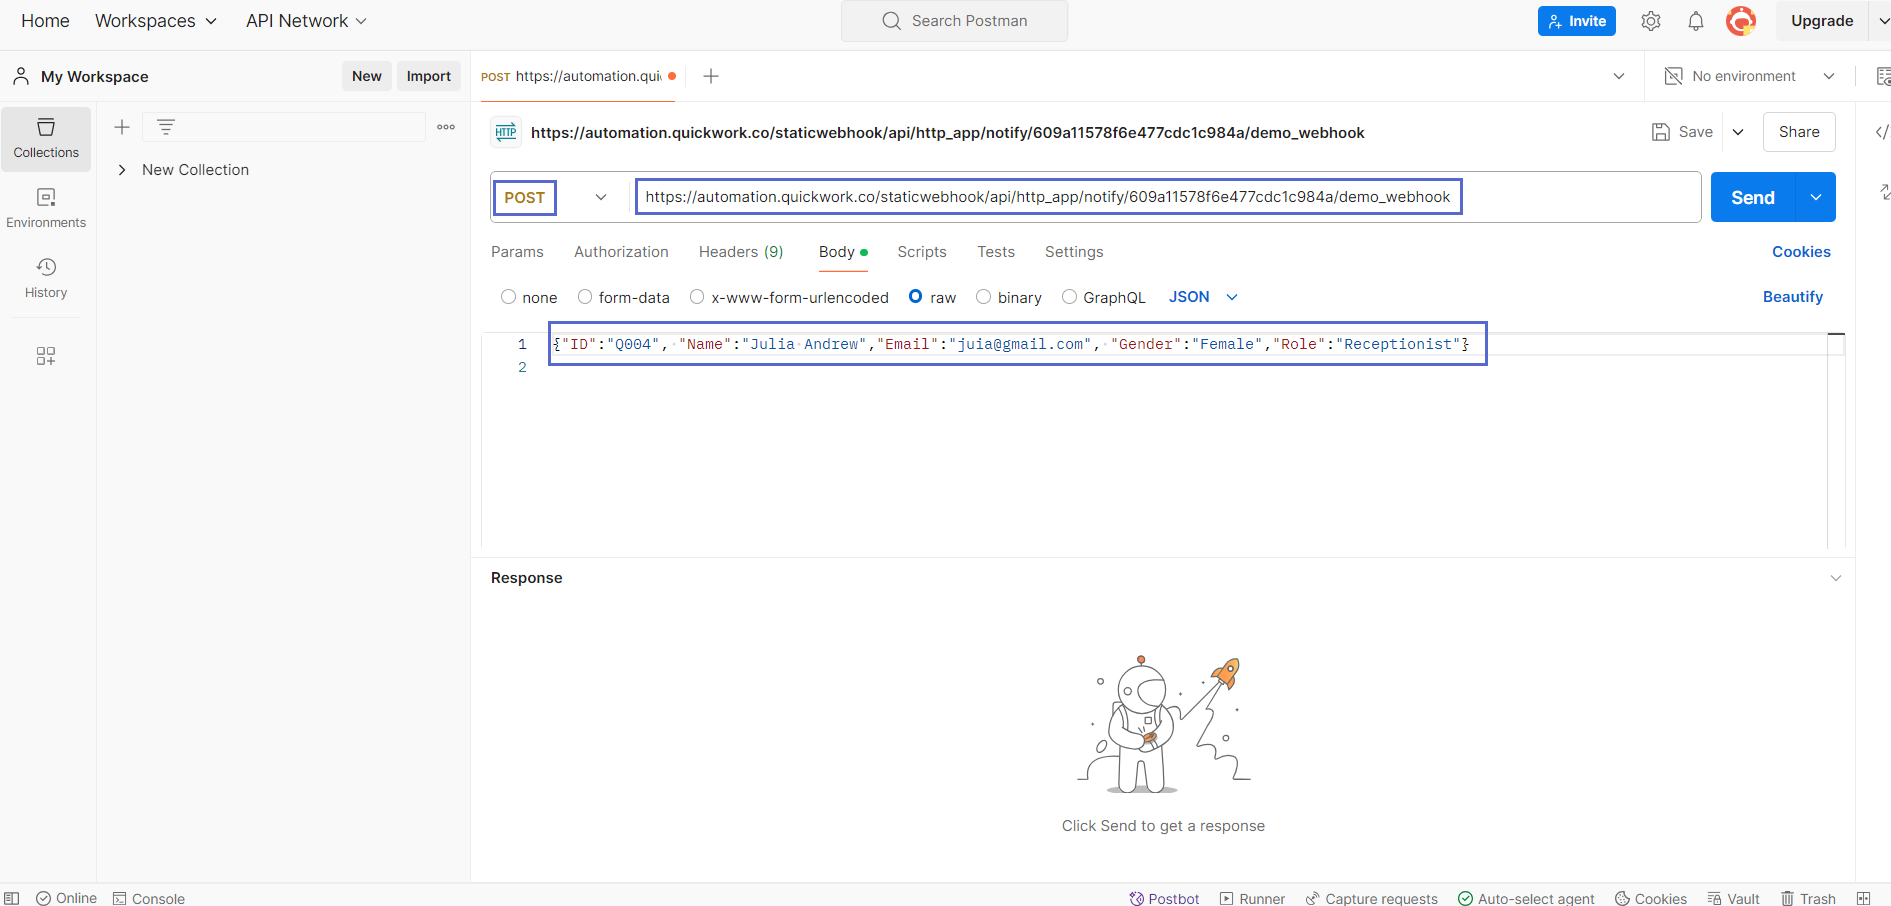1891x906 pixels.
Task: Click Auto-select agent in status bar
Action: [1526, 898]
